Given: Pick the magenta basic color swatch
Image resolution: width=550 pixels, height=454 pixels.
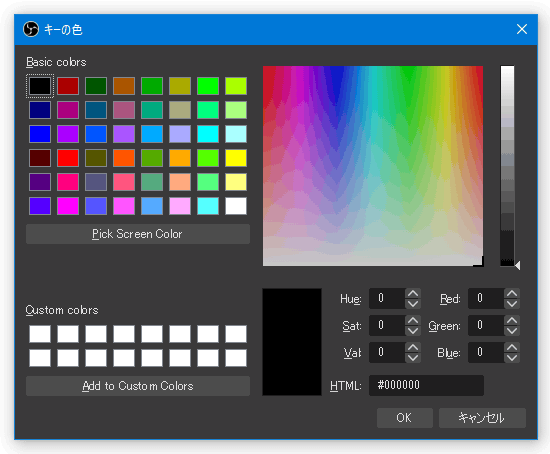Looking at the screenshot, I should pyautogui.click(x=68, y=206).
